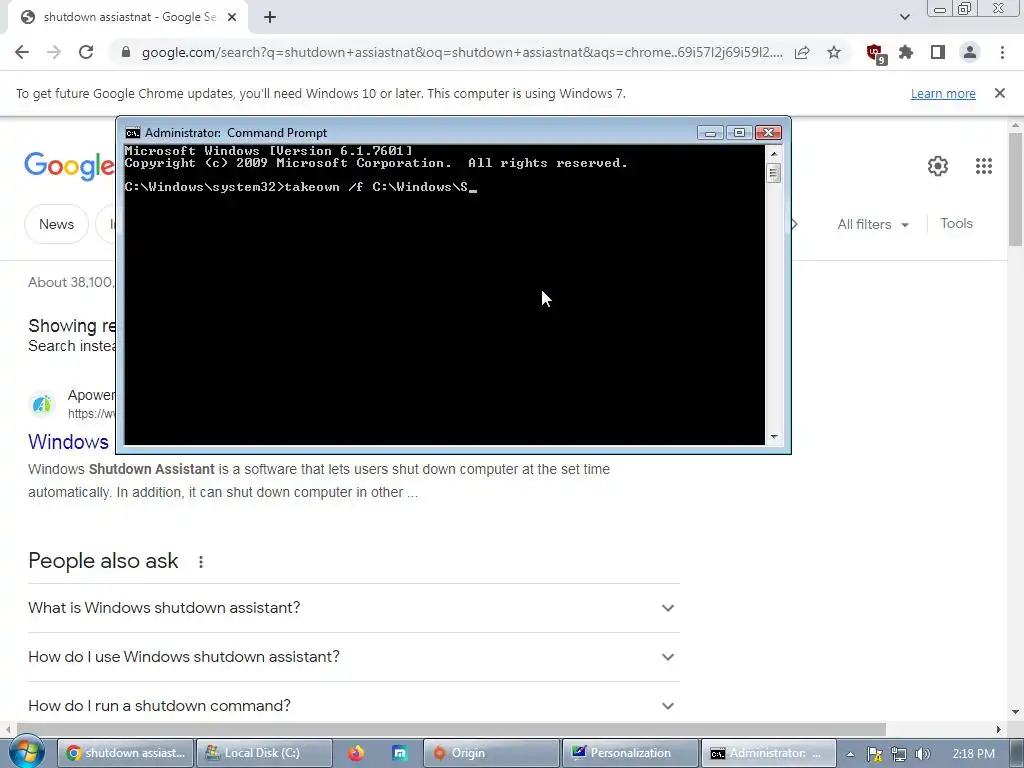The height and width of the screenshot is (768, 1024).
Task: Click the Chrome forward navigation arrow
Action: click(x=54, y=52)
